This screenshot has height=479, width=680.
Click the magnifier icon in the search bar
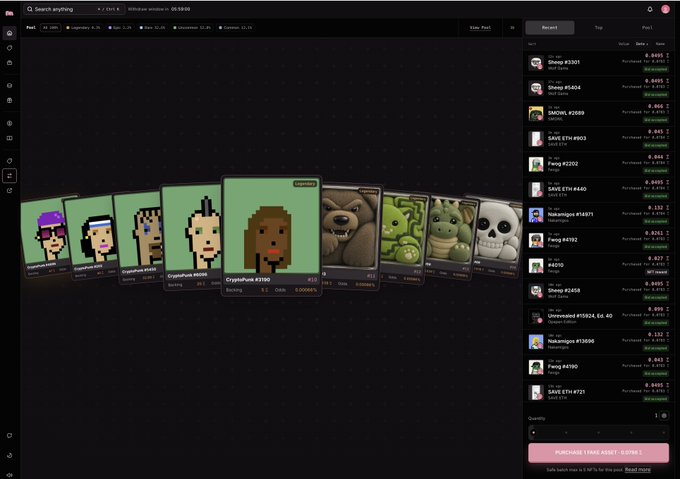29,9
